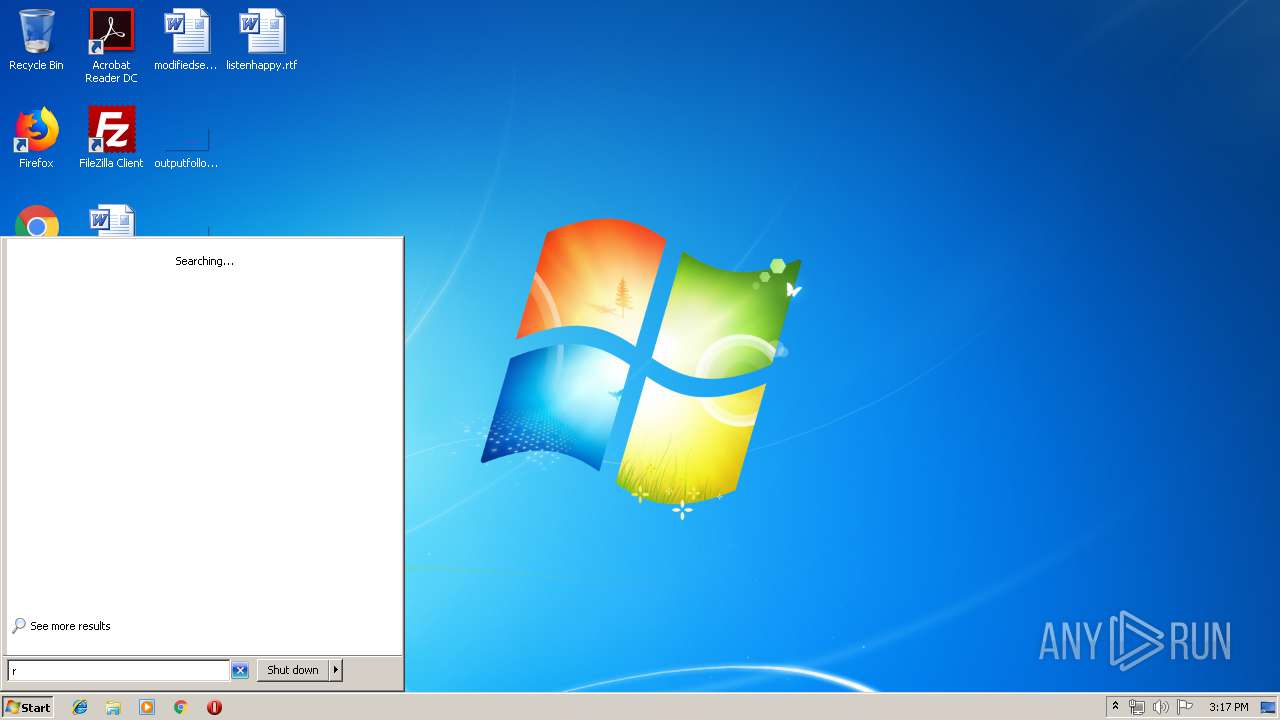
Task: Open the network tray icon
Action: click(x=1137, y=707)
